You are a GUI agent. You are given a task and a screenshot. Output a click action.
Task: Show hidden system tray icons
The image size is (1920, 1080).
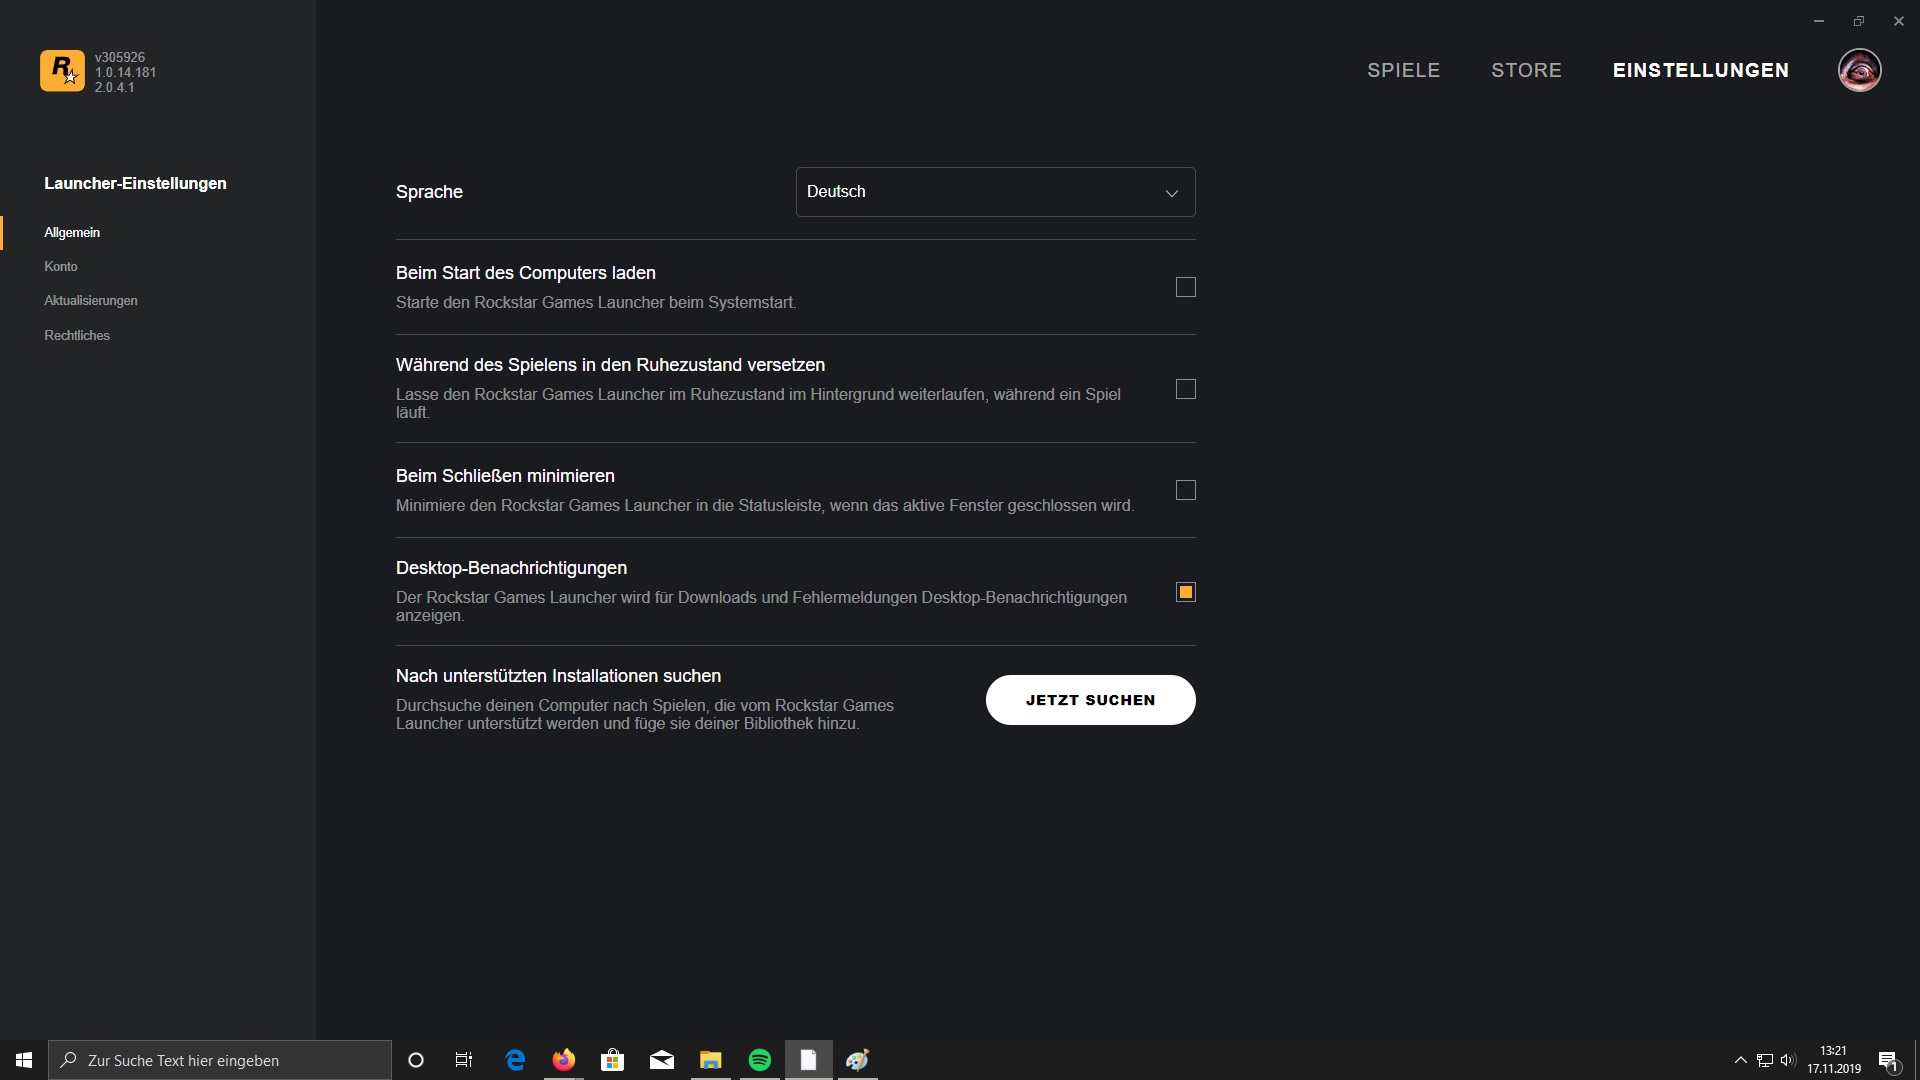1740,1060
